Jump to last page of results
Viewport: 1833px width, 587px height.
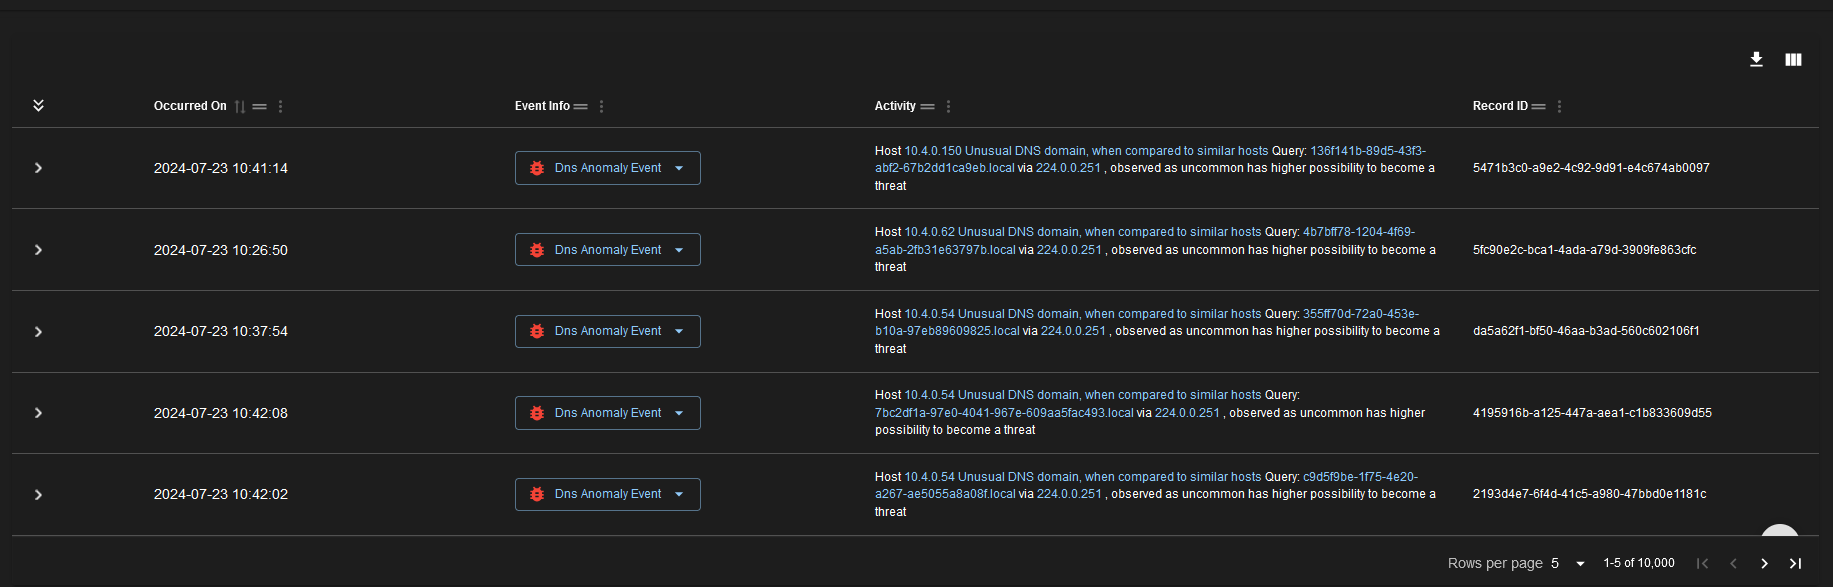point(1795,564)
